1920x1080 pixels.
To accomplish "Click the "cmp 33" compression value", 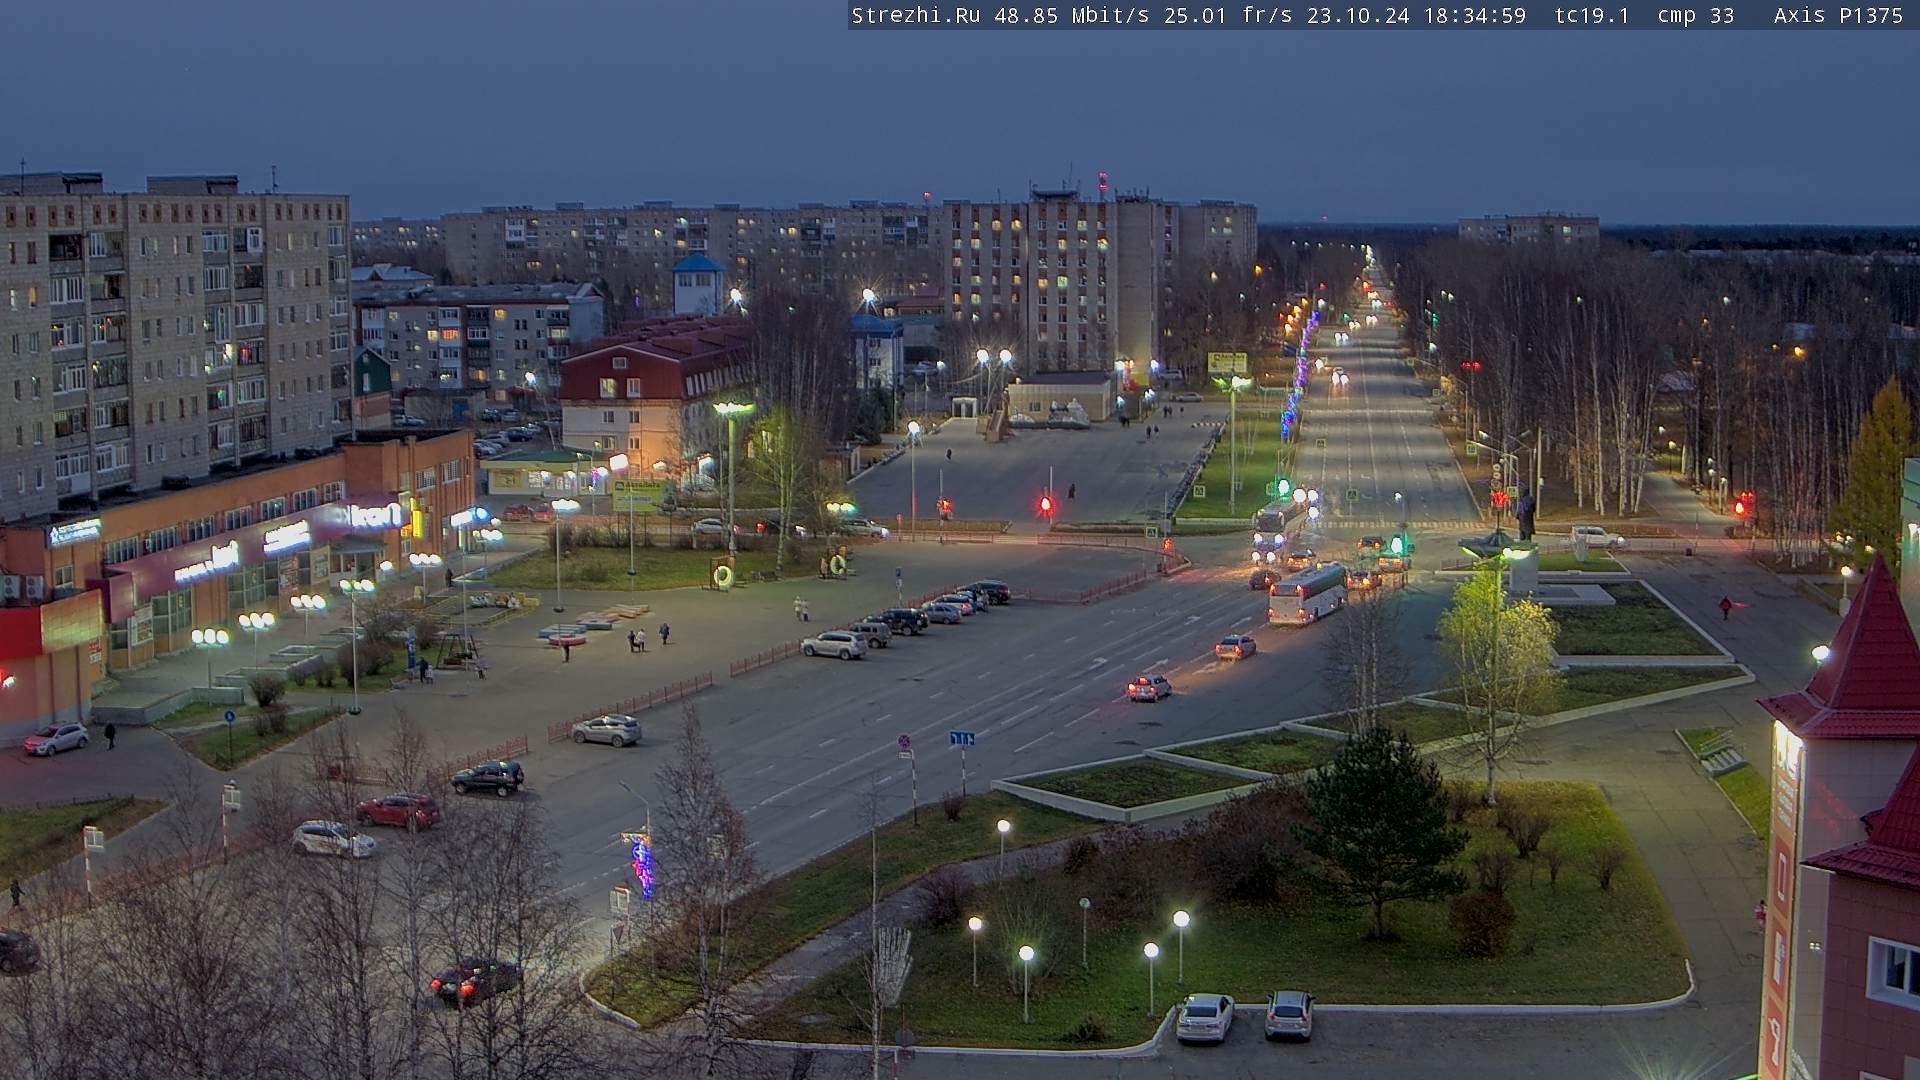I will [1695, 16].
